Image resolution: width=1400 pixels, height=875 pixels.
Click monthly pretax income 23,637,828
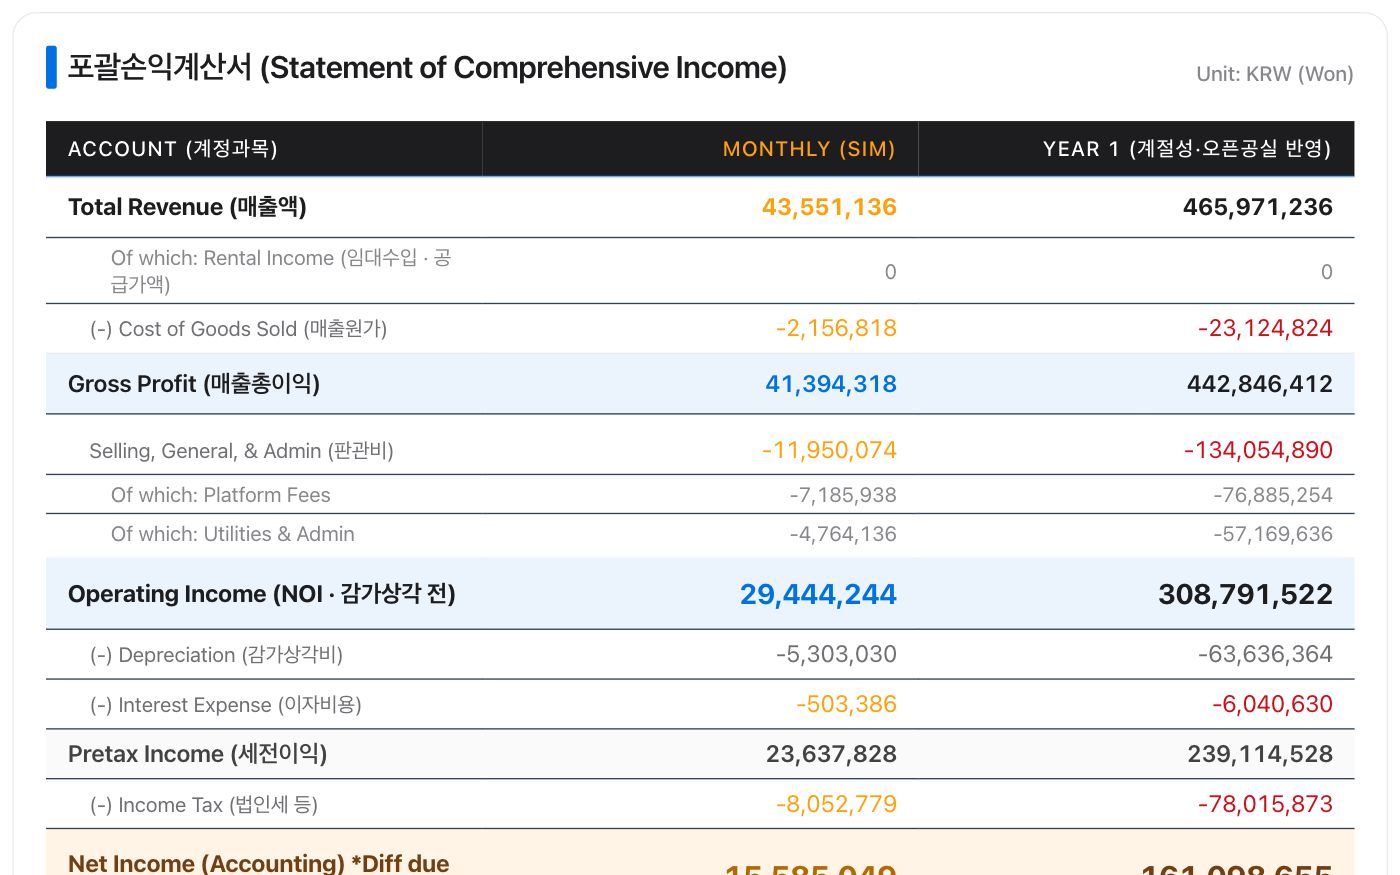pos(831,754)
